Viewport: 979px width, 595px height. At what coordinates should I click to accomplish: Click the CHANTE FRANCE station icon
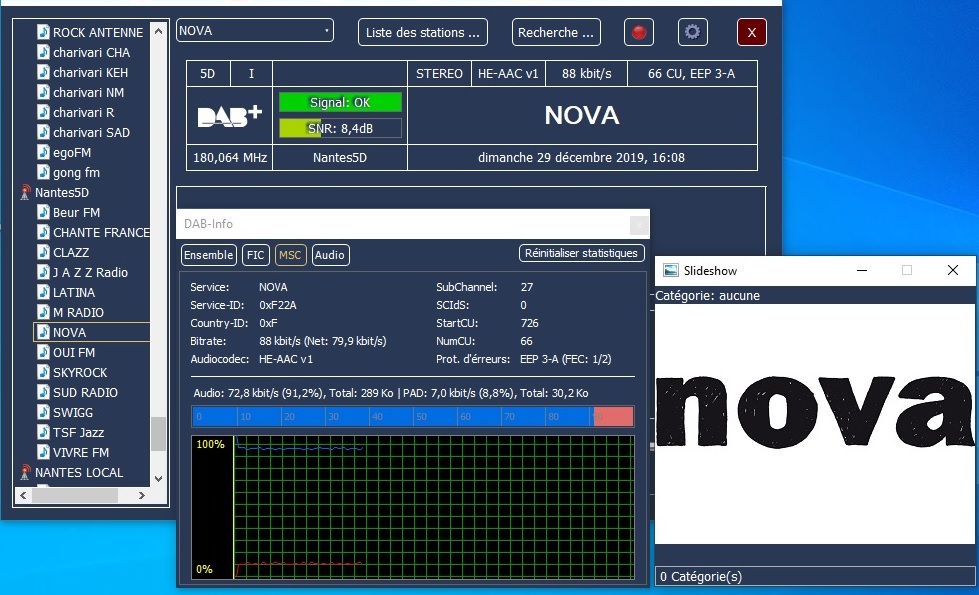coord(43,232)
